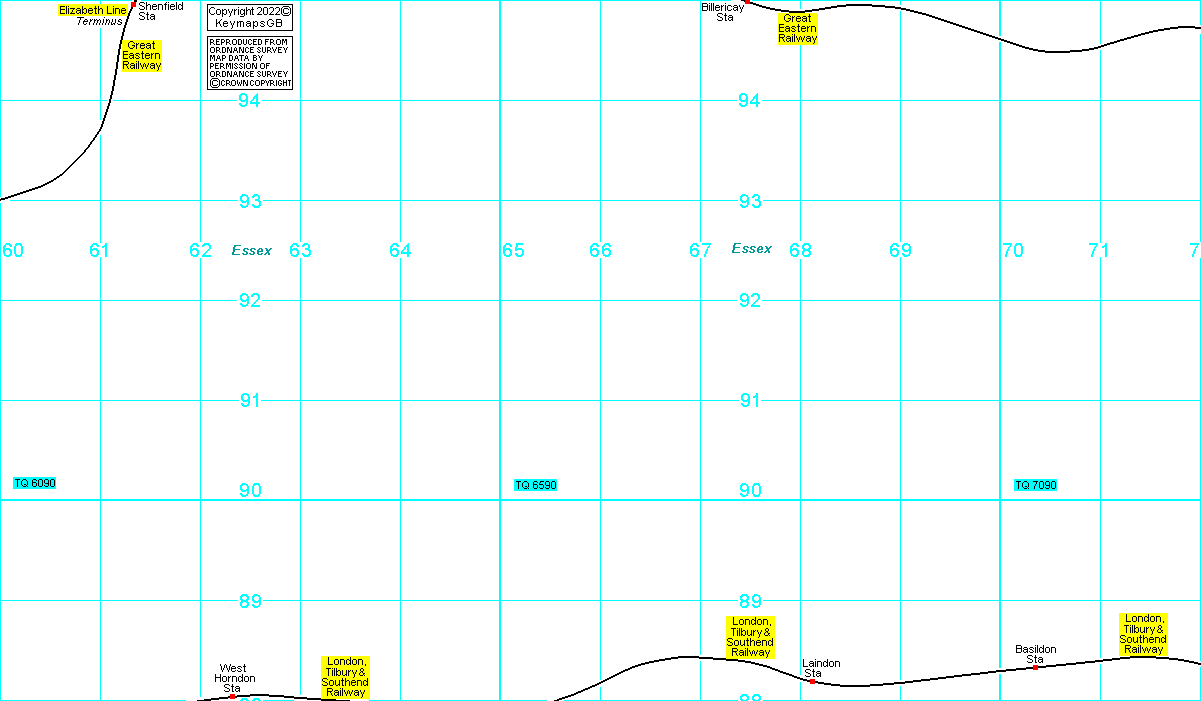Click the Essex label between 62 and 63
The width and height of the screenshot is (1201, 701).
tap(251, 250)
